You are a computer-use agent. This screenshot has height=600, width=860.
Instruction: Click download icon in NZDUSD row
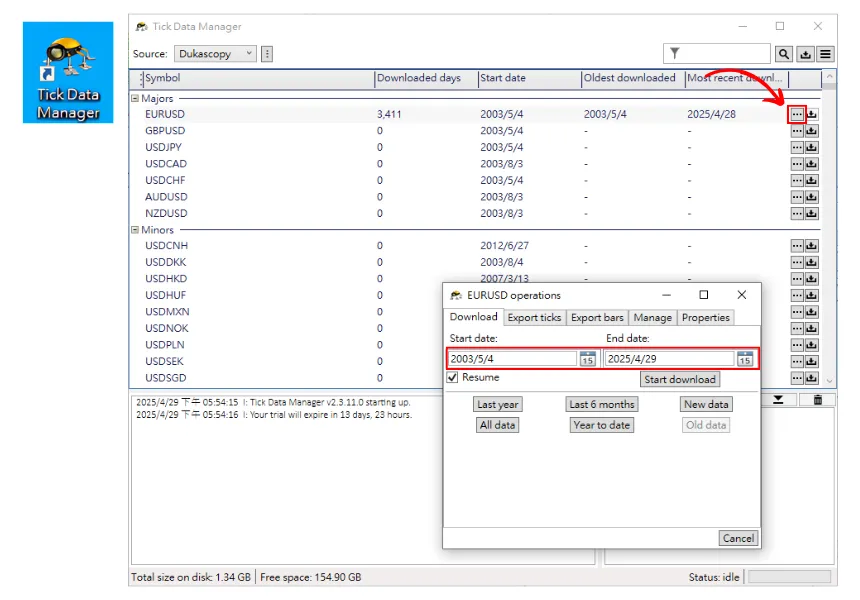(812, 213)
